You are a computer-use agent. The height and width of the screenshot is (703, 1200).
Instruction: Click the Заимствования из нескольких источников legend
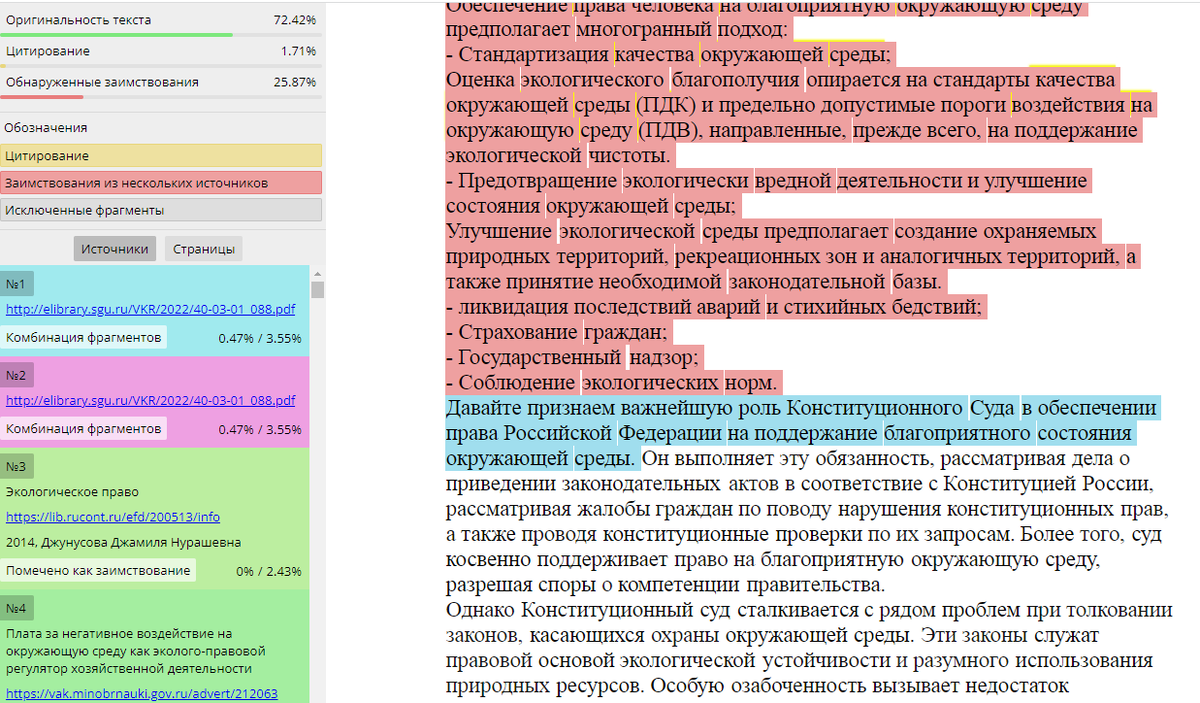[x=161, y=183]
